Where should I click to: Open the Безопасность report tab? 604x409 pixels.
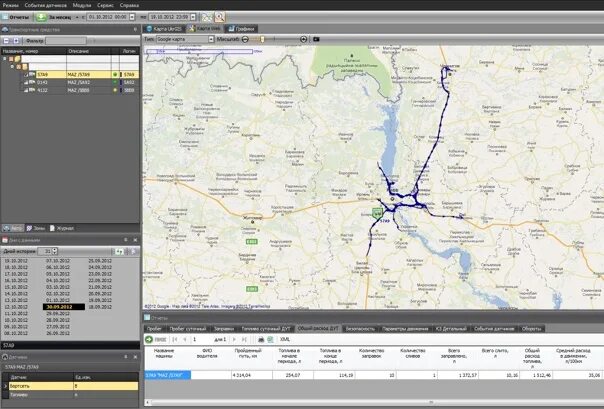360,329
